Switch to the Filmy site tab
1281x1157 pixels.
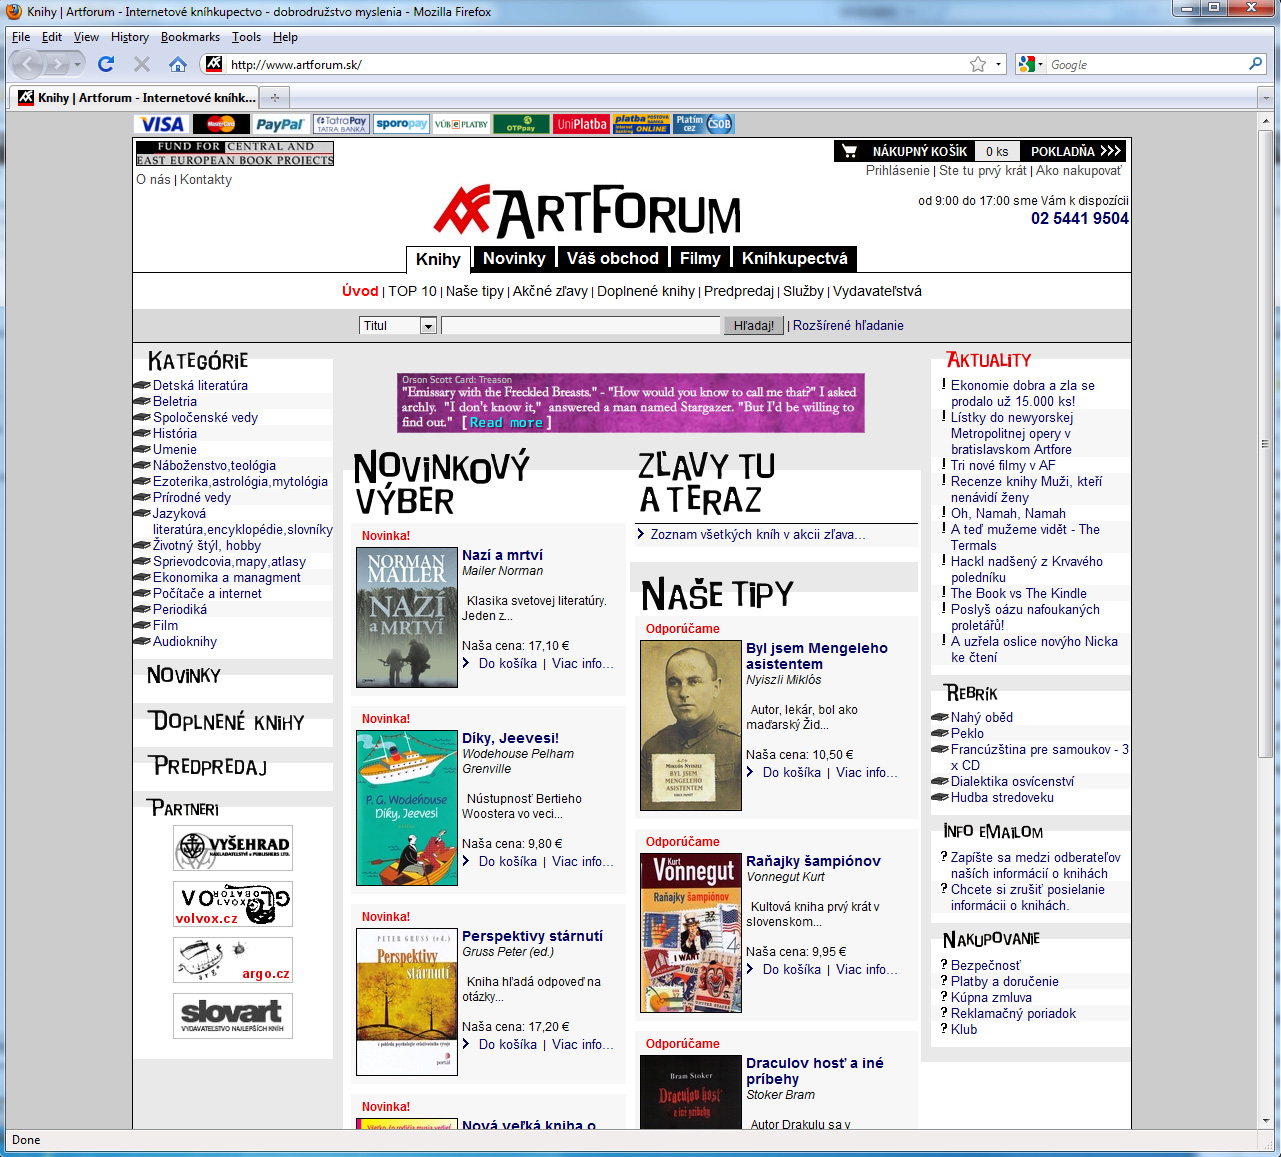(x=700, y=258)
